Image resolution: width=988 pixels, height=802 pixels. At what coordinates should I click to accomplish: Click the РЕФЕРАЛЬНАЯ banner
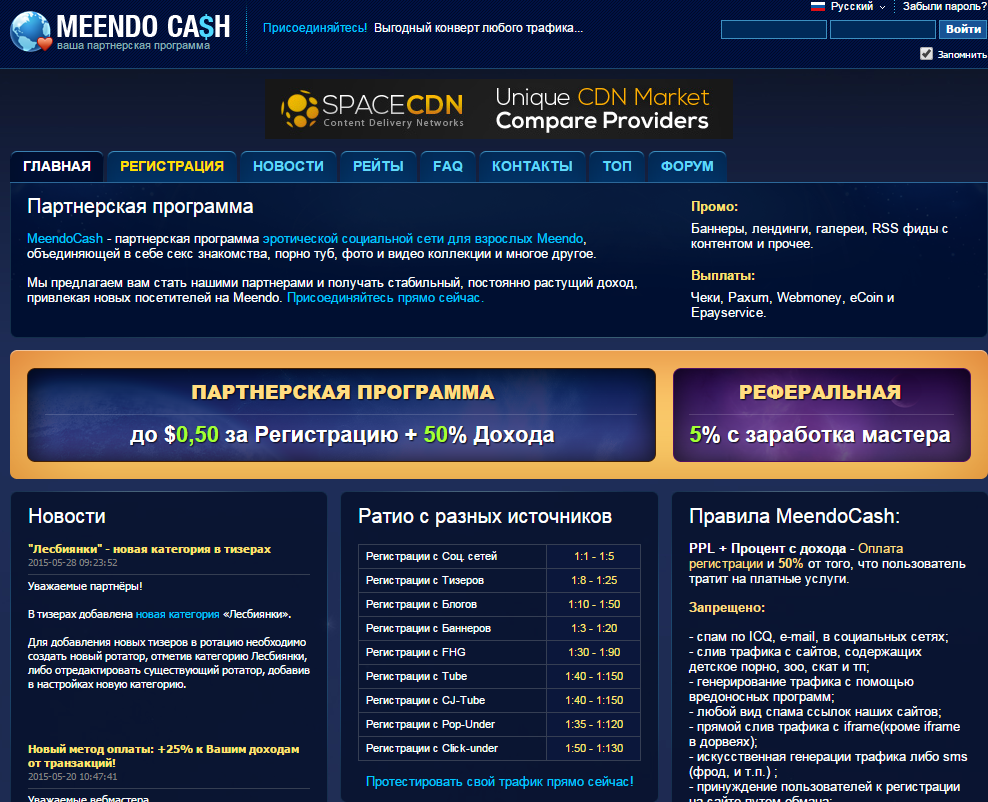[x=821, y=415]
